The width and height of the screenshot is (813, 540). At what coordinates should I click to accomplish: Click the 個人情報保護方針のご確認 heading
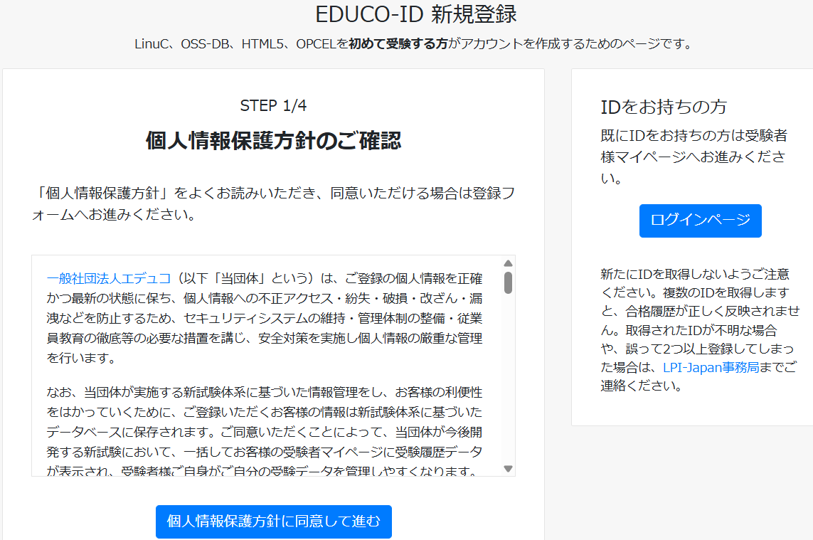273,140
